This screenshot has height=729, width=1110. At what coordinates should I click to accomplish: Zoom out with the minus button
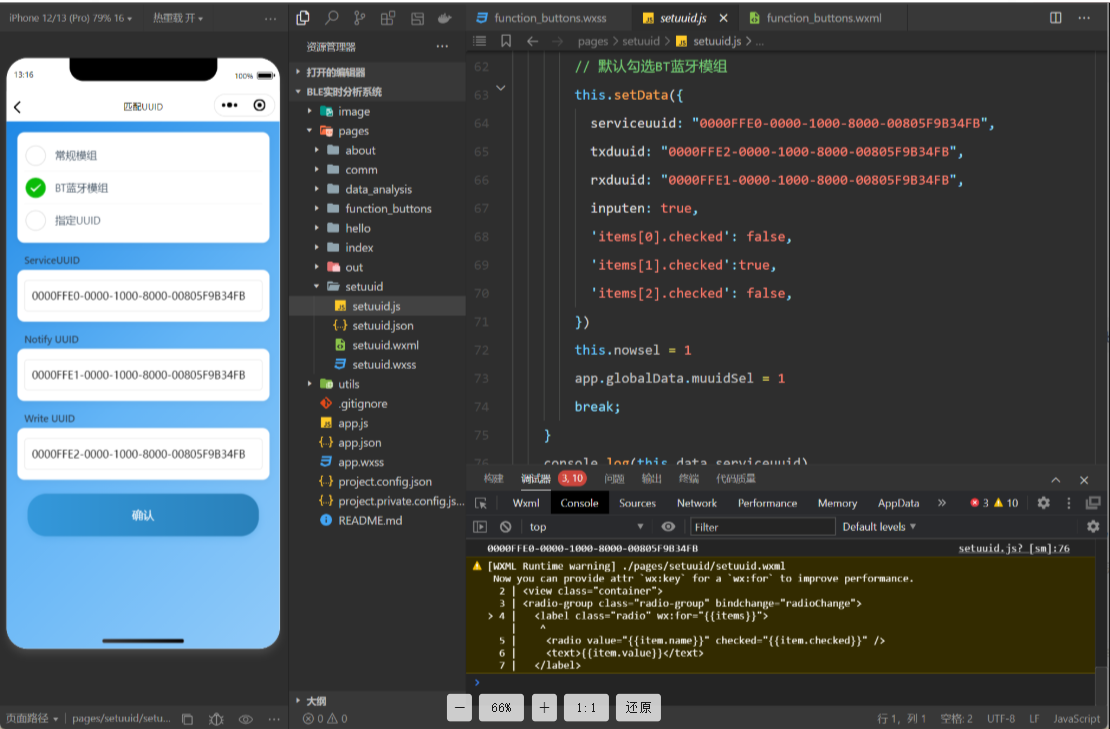coord(459,707)
